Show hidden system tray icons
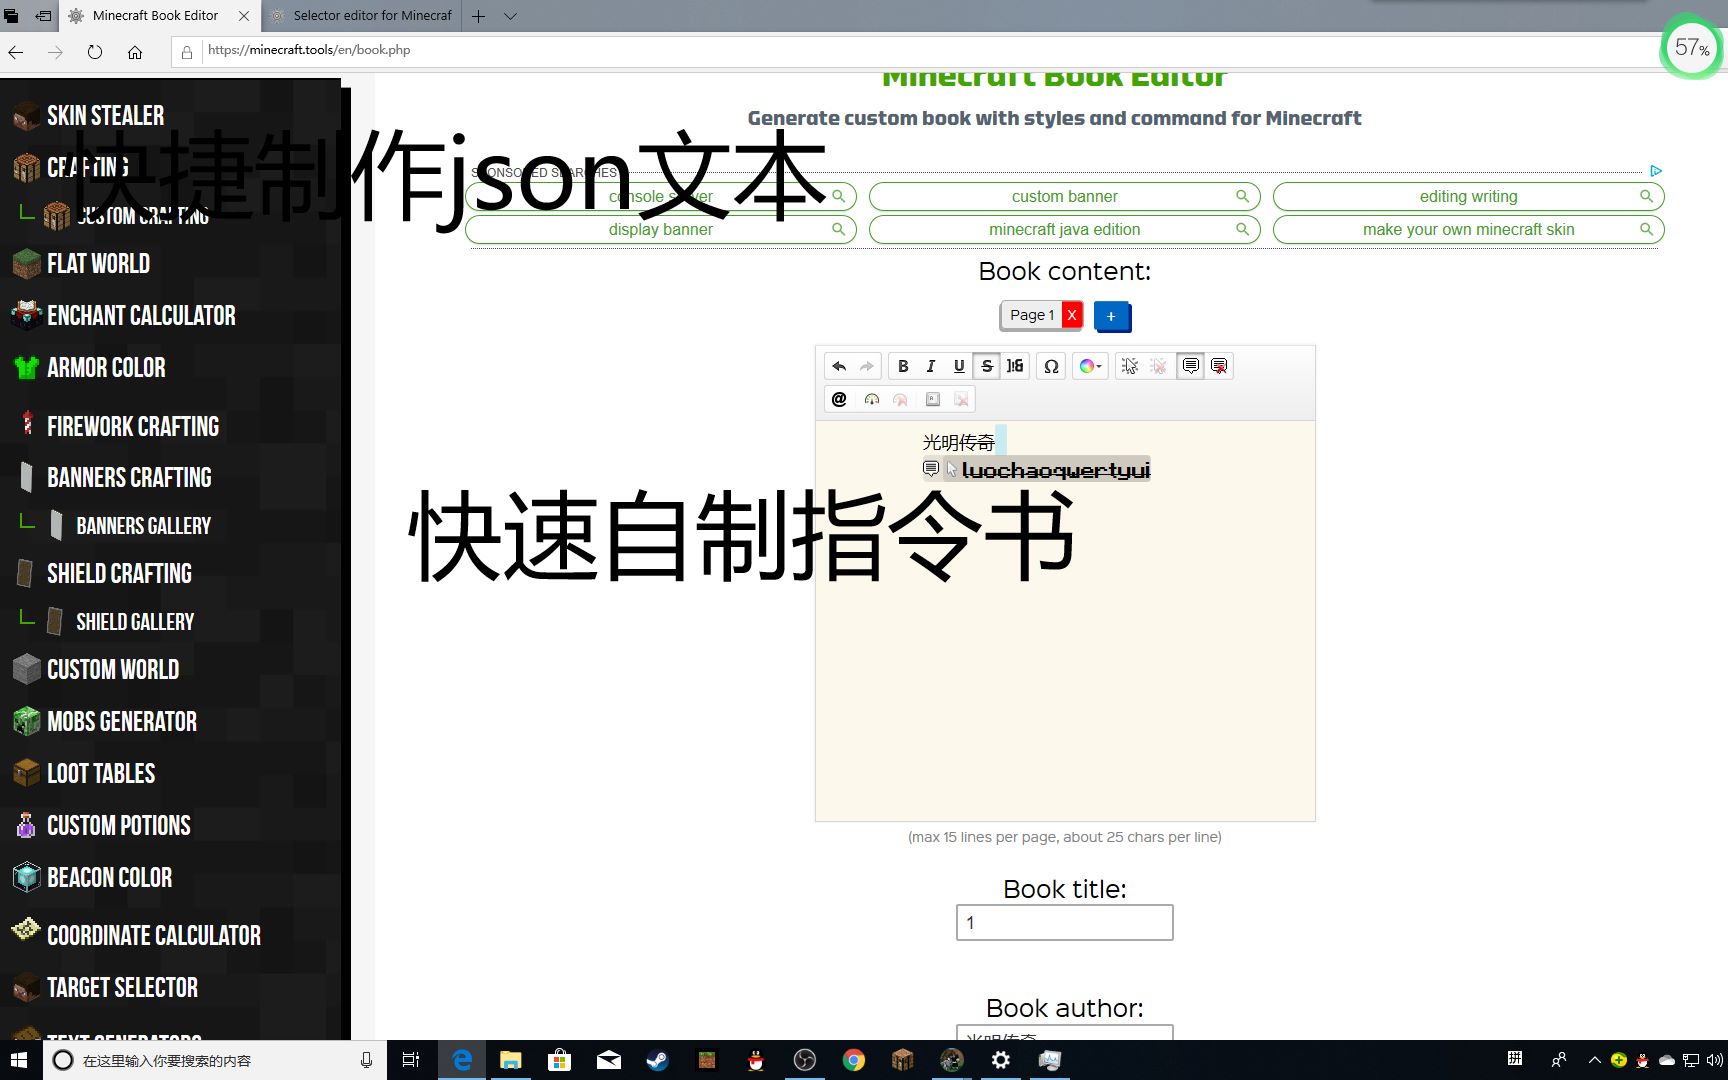 (x=1594, y=1060)
